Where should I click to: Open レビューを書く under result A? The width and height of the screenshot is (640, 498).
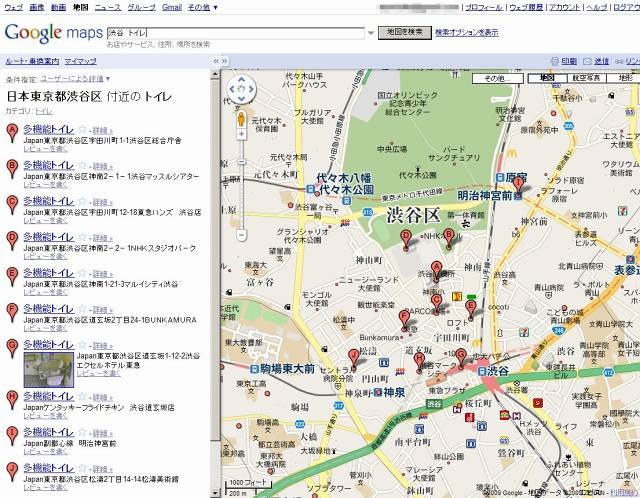tap(45, 149)
